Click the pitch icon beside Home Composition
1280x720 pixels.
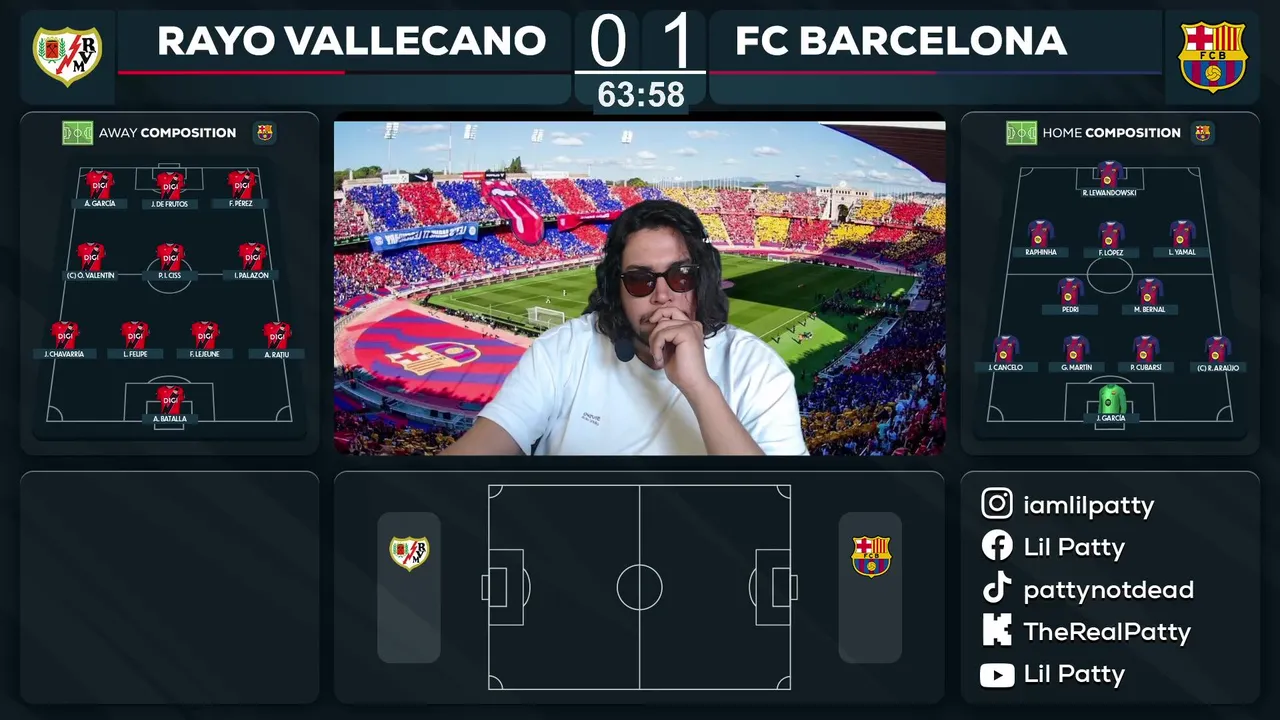[1021, 132]
